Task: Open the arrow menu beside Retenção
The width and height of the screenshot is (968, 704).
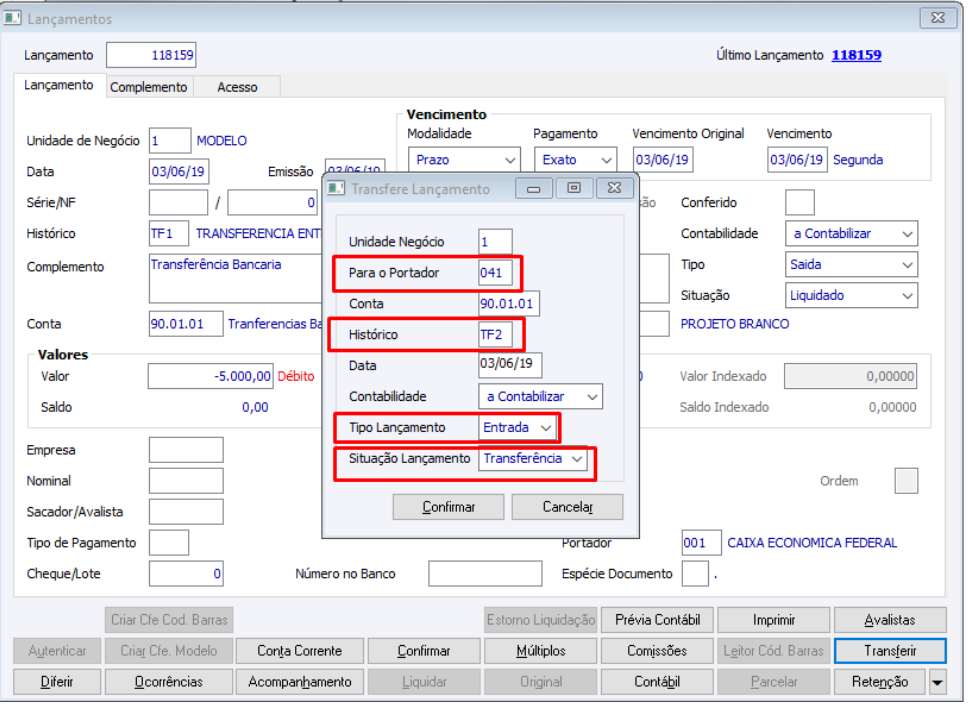Action: point(937,682)
